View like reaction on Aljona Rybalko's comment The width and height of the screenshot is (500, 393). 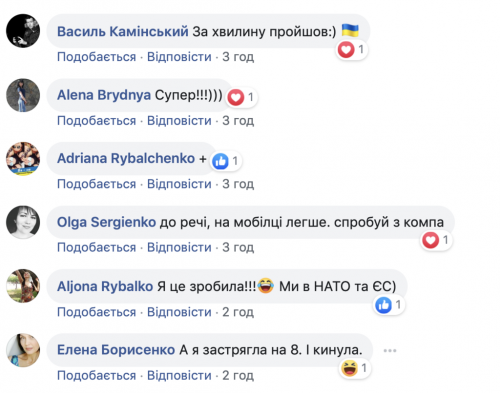(x=389, y=305)
